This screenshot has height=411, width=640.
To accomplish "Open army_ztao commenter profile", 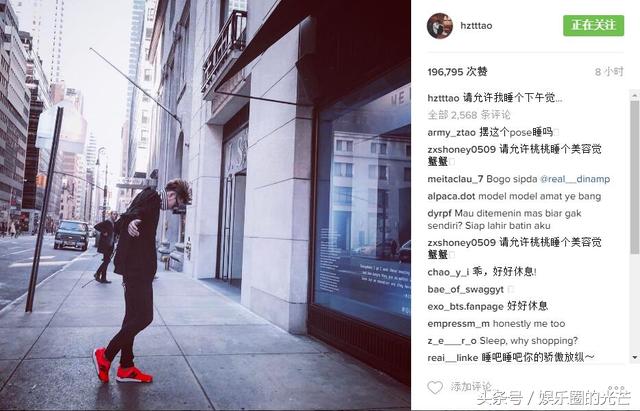I will coord(451,132).
